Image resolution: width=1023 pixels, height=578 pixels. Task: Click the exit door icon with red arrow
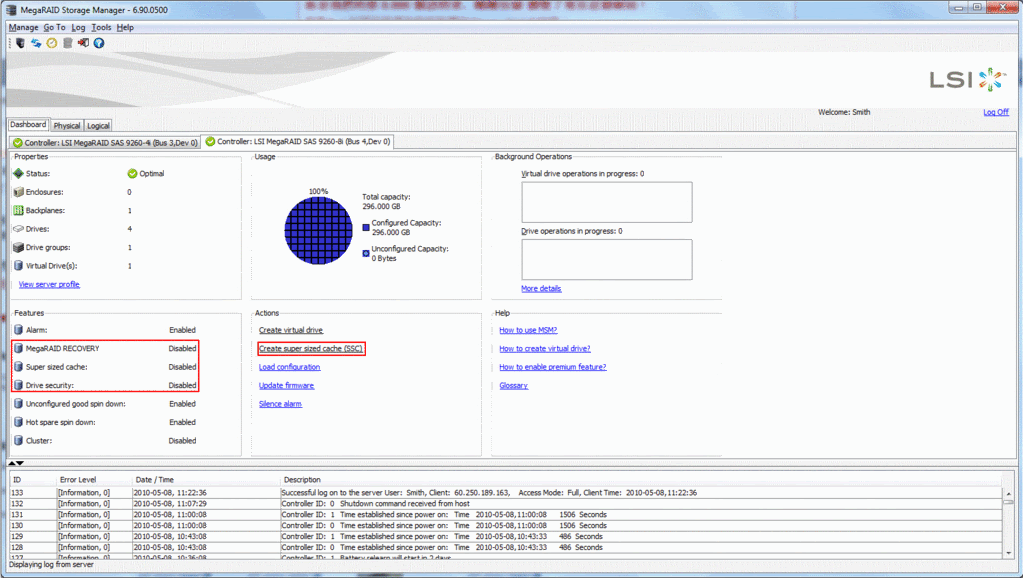point(83,43)
